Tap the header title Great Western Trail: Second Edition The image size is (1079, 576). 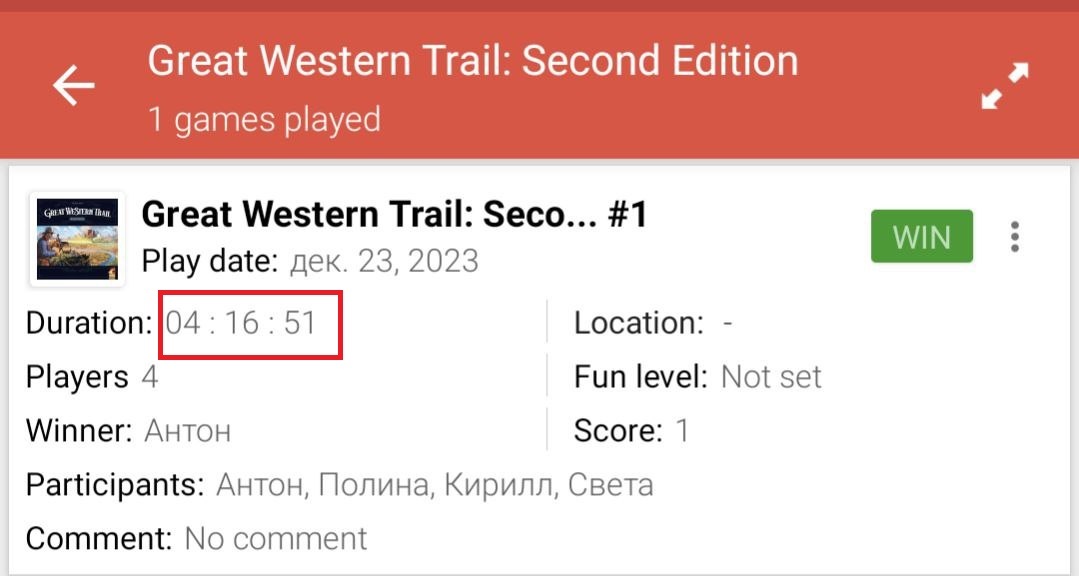(473, 61)
